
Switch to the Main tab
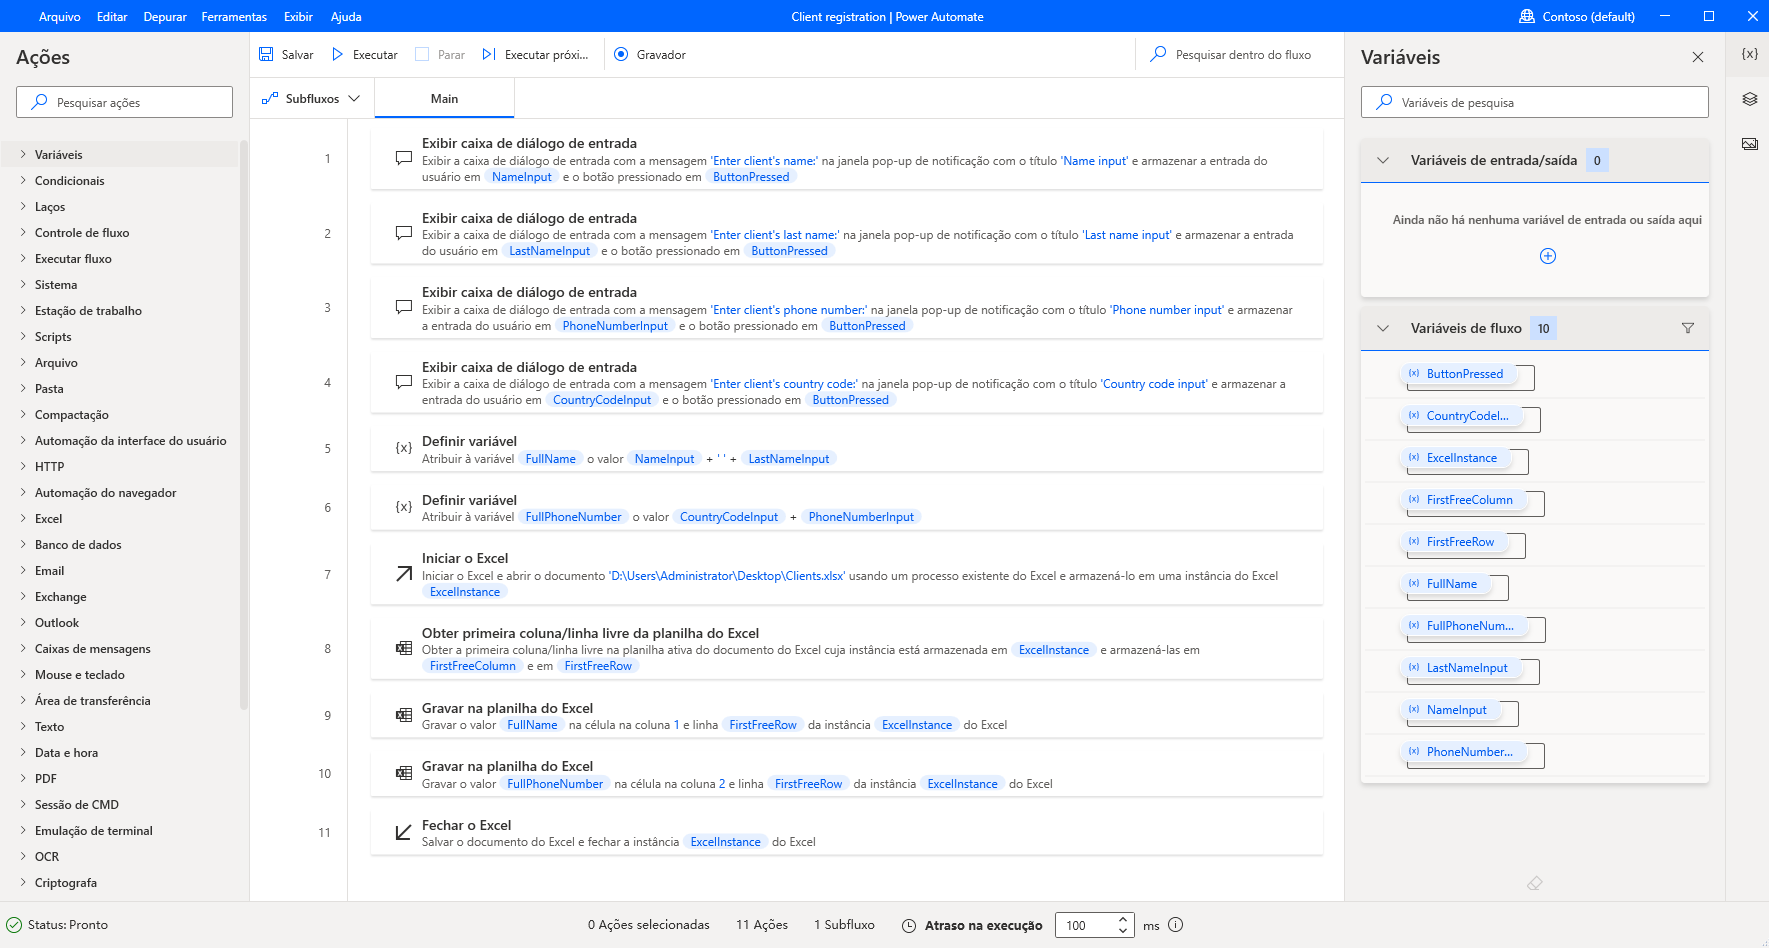444,99
